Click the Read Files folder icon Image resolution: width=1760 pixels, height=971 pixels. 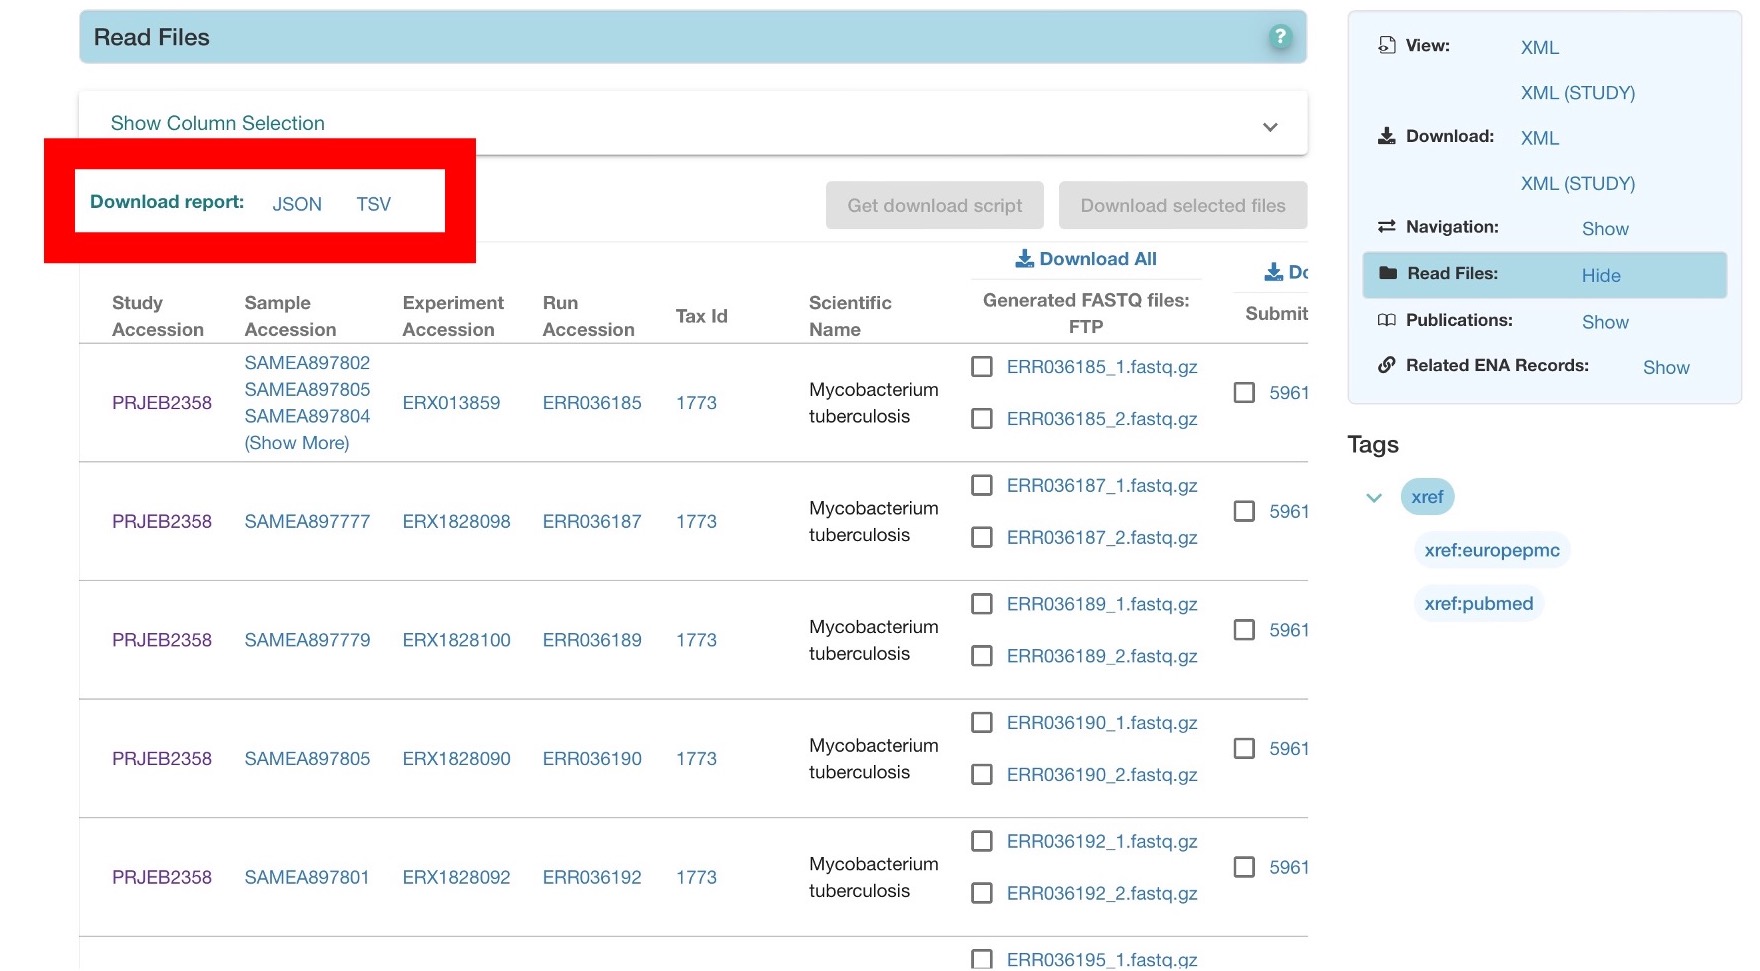(1387, 273)
